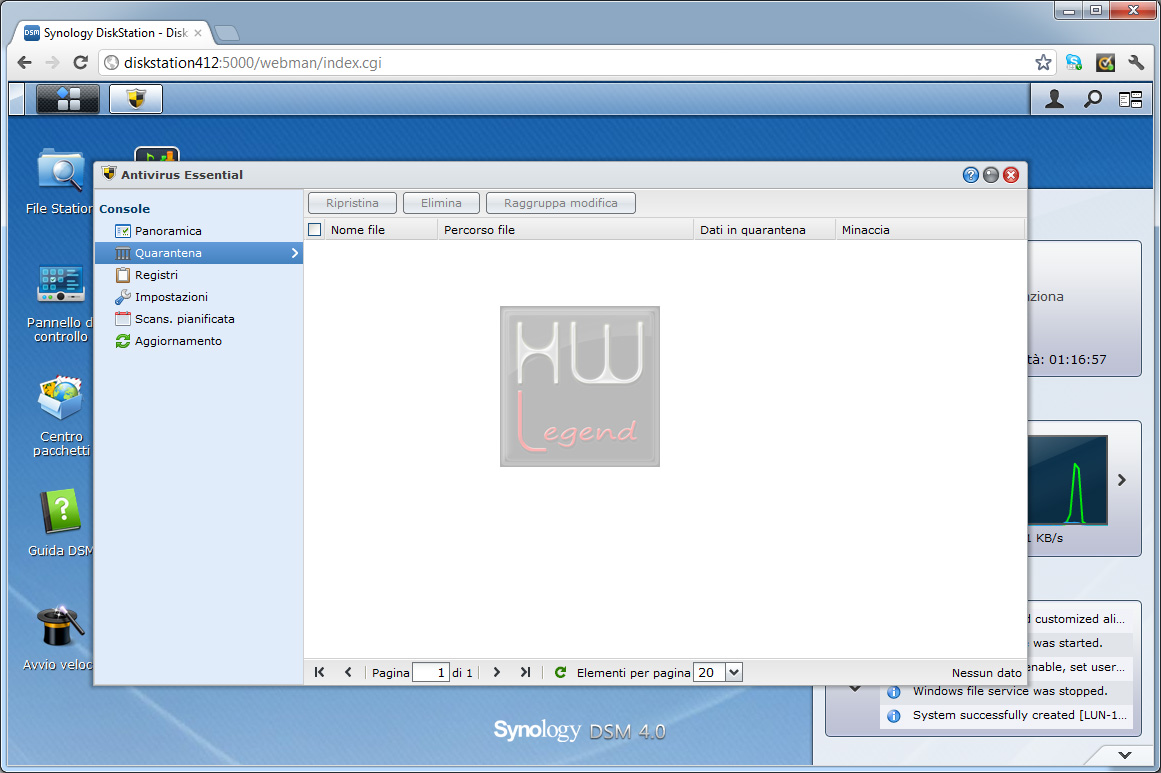Click the chevron at the bottom of the widgets panel
This screenshot has height=773, width=1161.
coord(1125,755)
